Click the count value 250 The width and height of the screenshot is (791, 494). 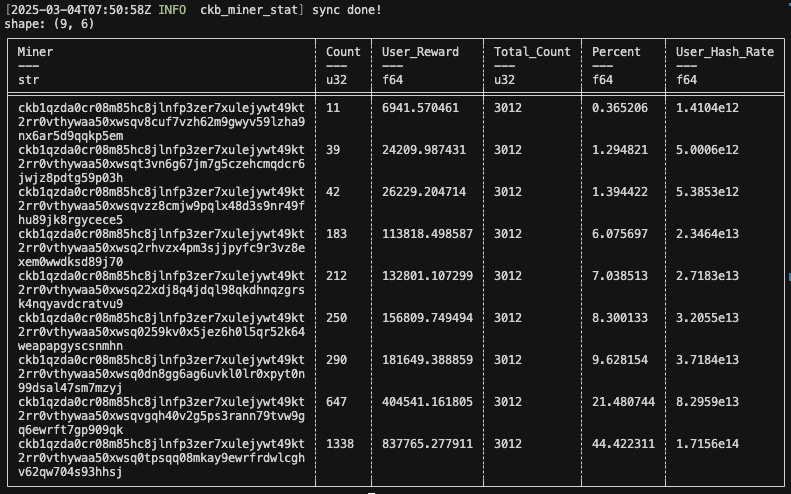(336, 317)
